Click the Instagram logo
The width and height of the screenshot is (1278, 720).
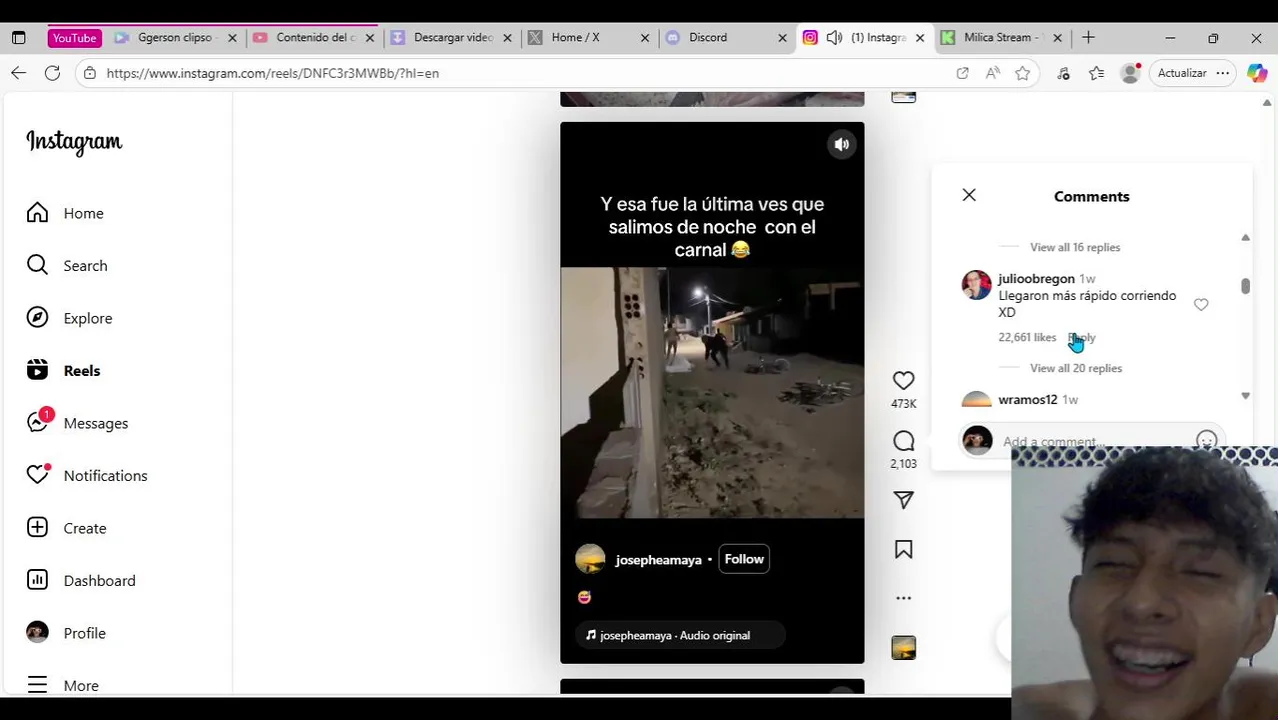(74, 143)
